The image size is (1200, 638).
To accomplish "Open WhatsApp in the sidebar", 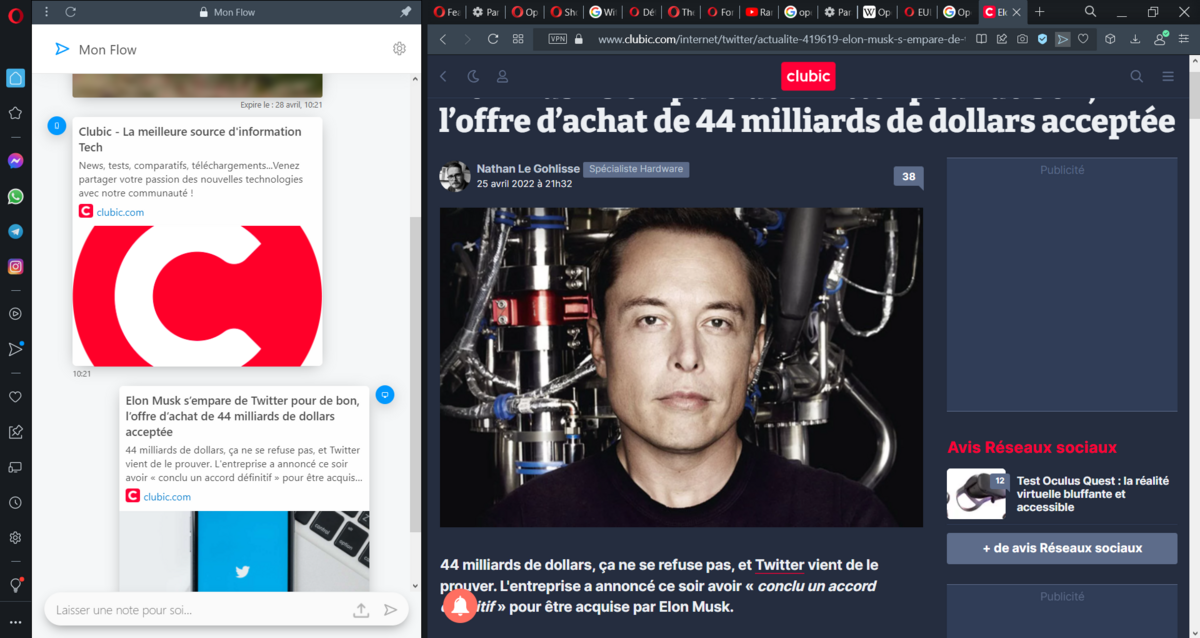I will pos(15,196).
